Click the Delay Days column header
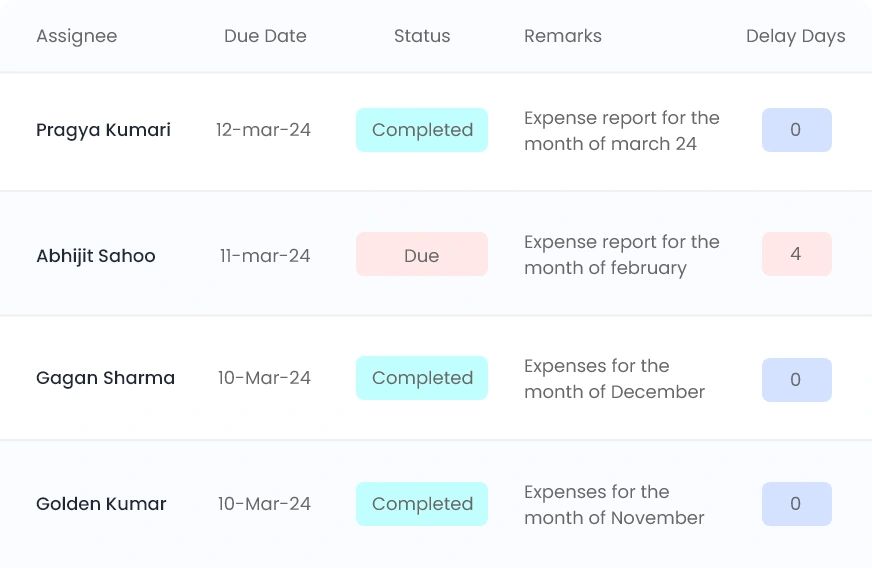872x568 pixels. point(795,36)
